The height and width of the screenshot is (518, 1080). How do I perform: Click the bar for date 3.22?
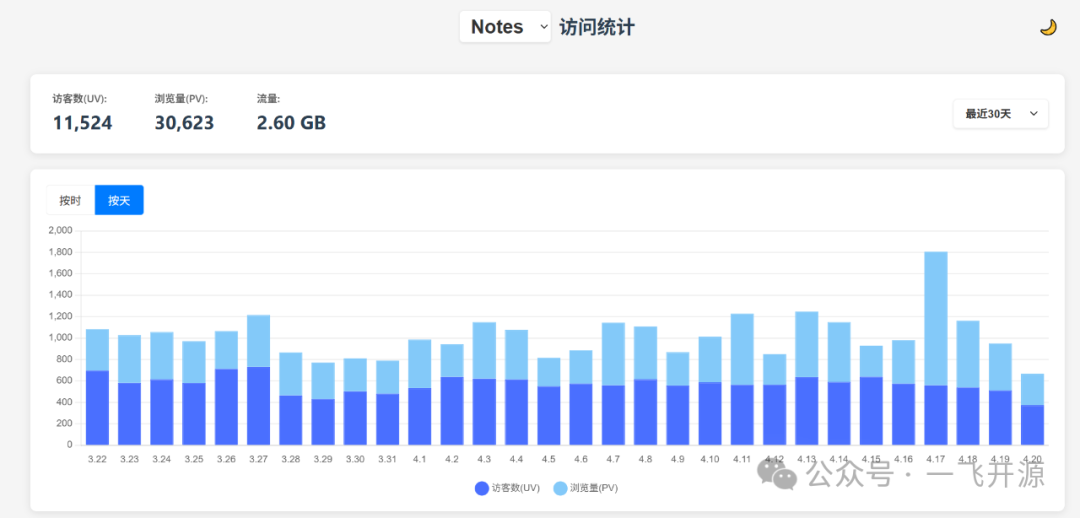click(x=97, y=387)
